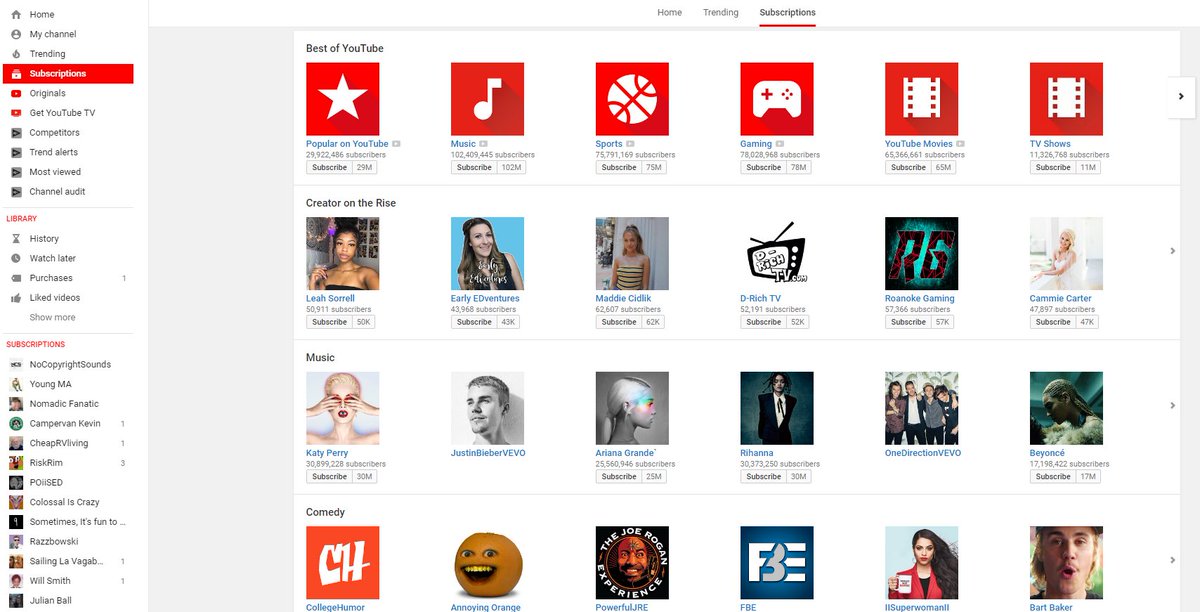Open the Early EDventures channel link
The width and height of the screenshot is (1200, 612).
click(485, 299)
